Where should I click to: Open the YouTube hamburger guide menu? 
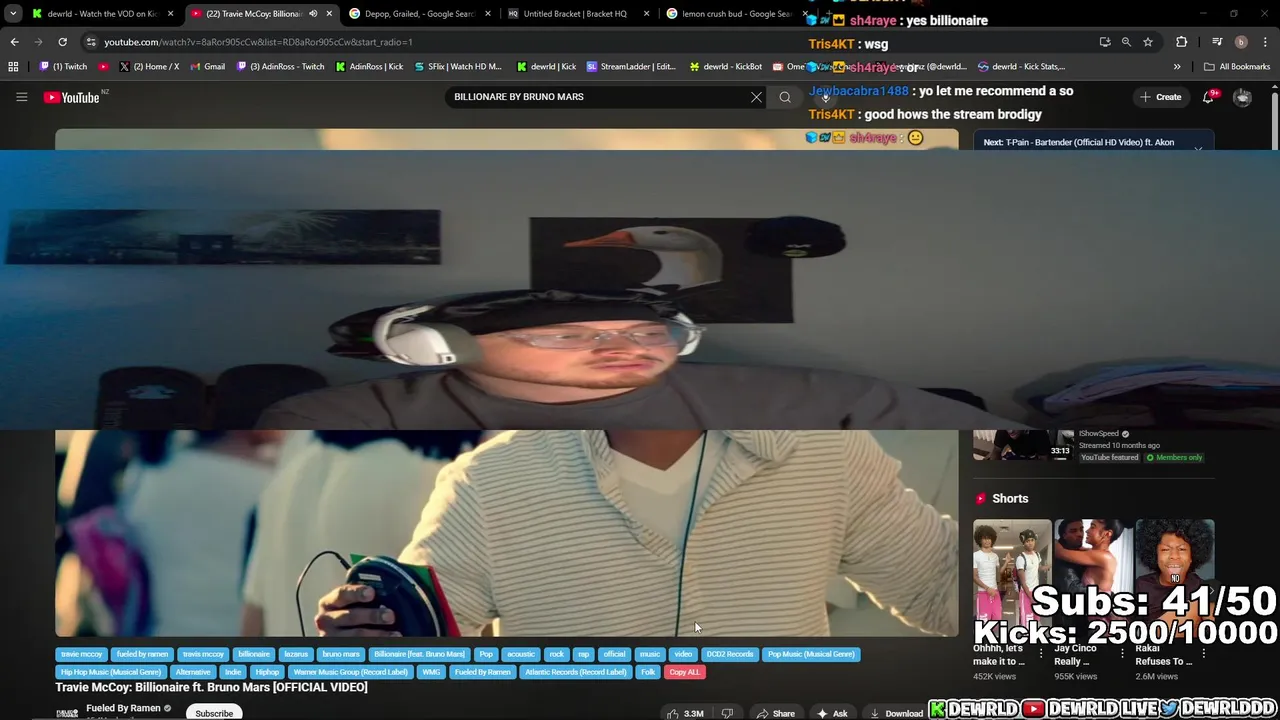tap(21, 97)
